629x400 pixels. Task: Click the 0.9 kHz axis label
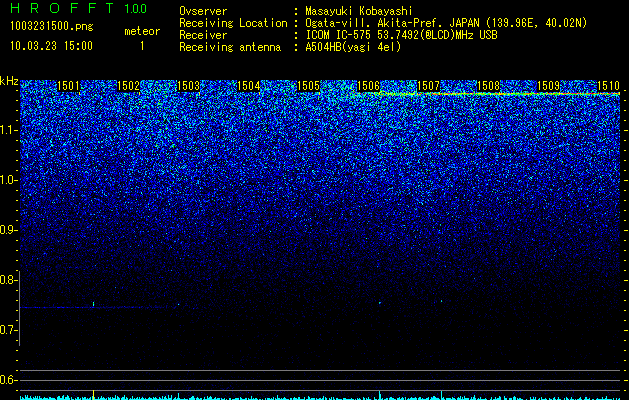(x=9, y=230)
